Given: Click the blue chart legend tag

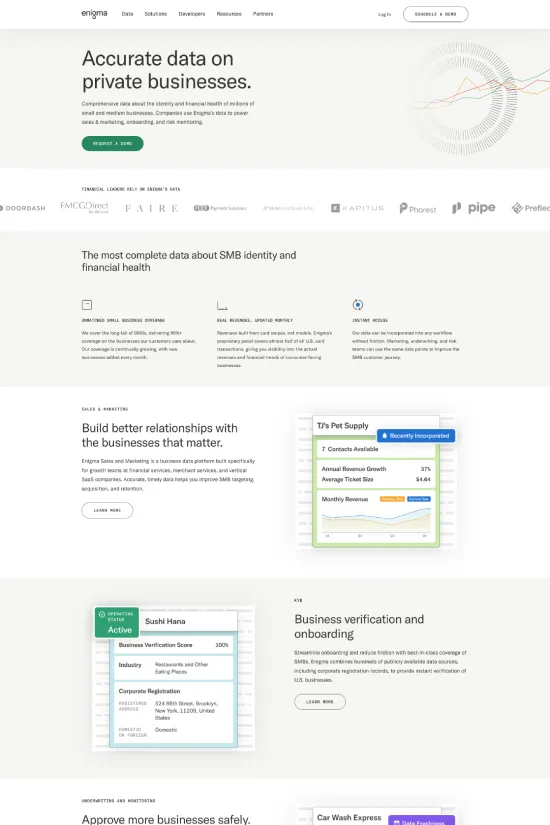Looking at the screenshot, I should coord(419,499).
